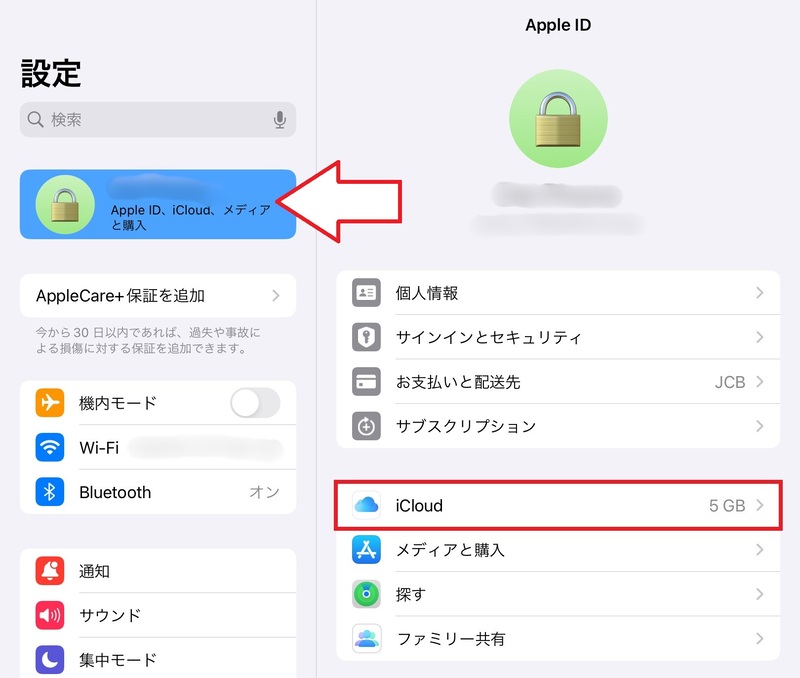Tap the 探す row chevron
The height and width of the screenshot is (678, 800).
[760, 594]
